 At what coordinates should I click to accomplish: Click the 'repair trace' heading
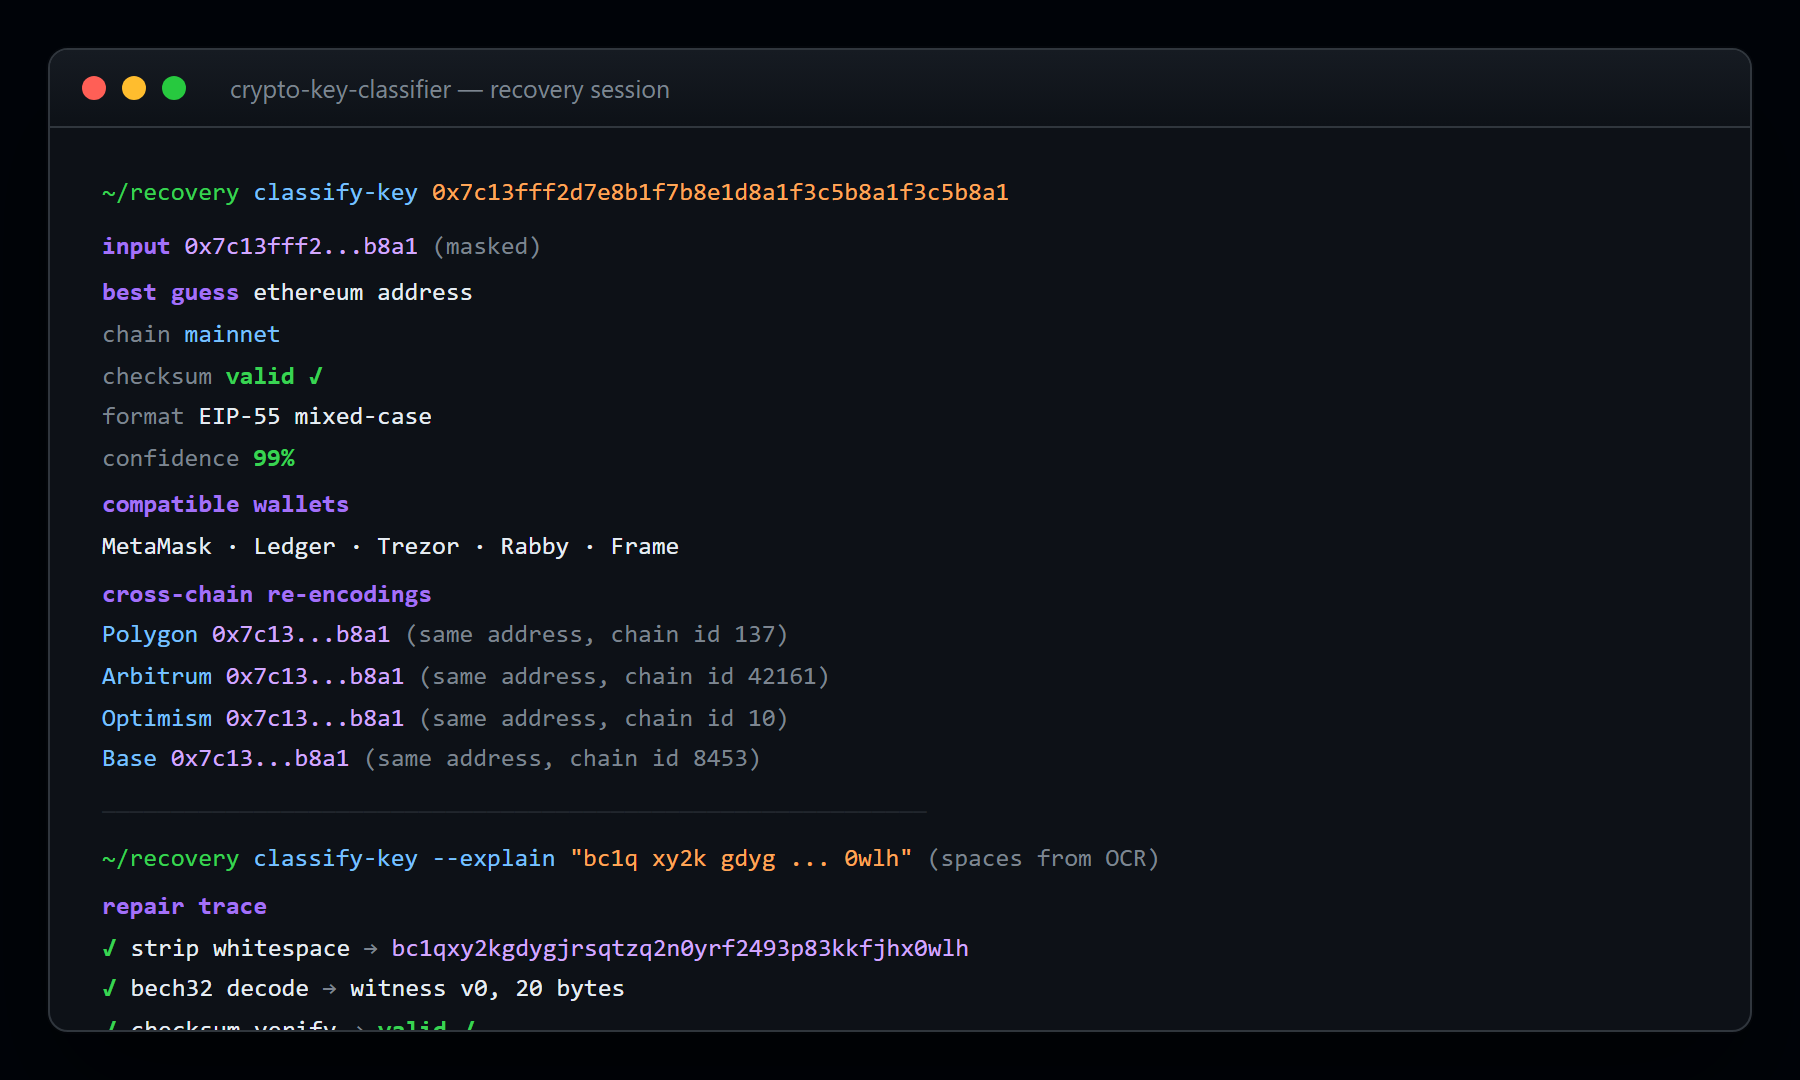(184, 906)
